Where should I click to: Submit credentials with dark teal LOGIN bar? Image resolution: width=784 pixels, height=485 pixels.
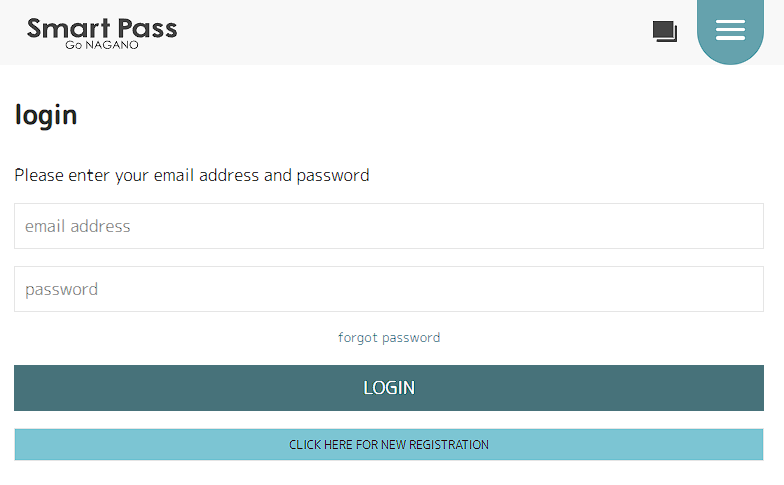(x=389, y=388)
